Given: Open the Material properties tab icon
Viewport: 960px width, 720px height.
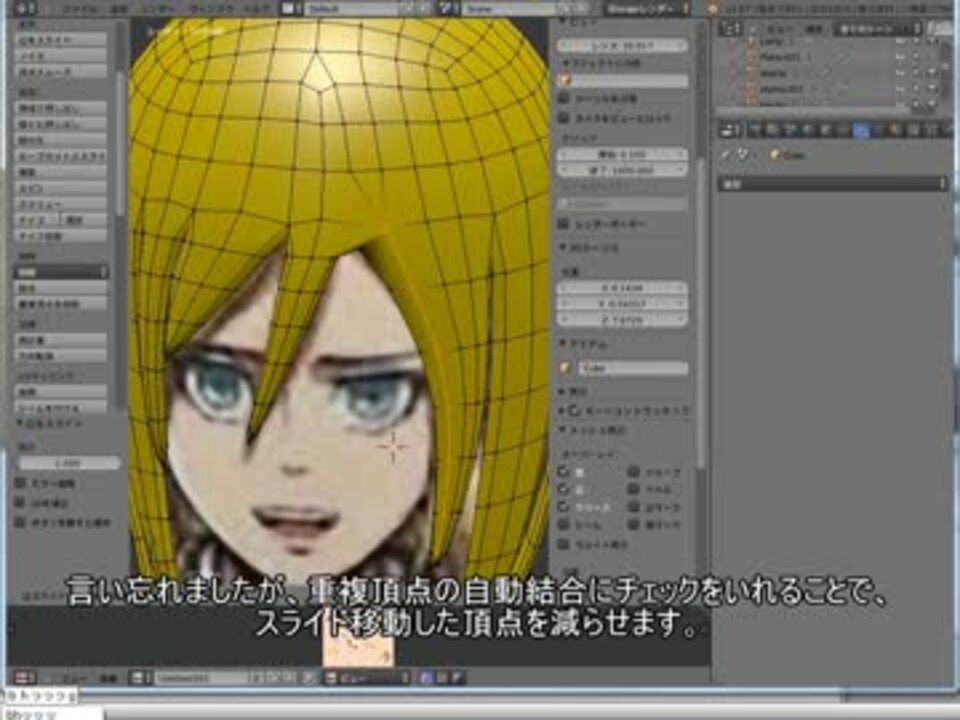Looking at the screenshot, I should tap(896, 130).
